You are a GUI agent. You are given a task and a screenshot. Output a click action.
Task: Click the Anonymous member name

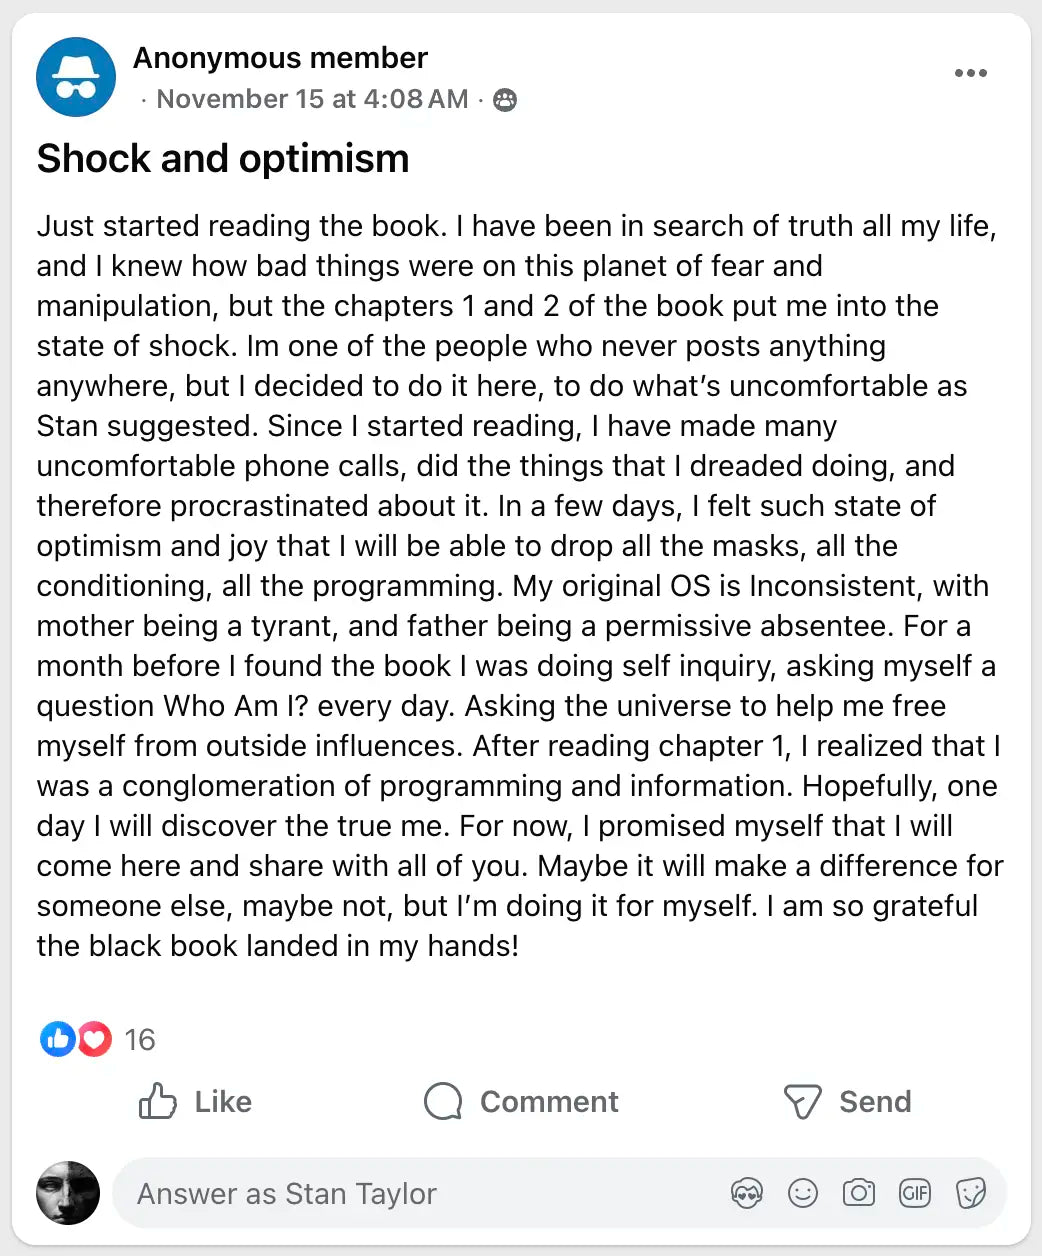[x=280, y=58]
